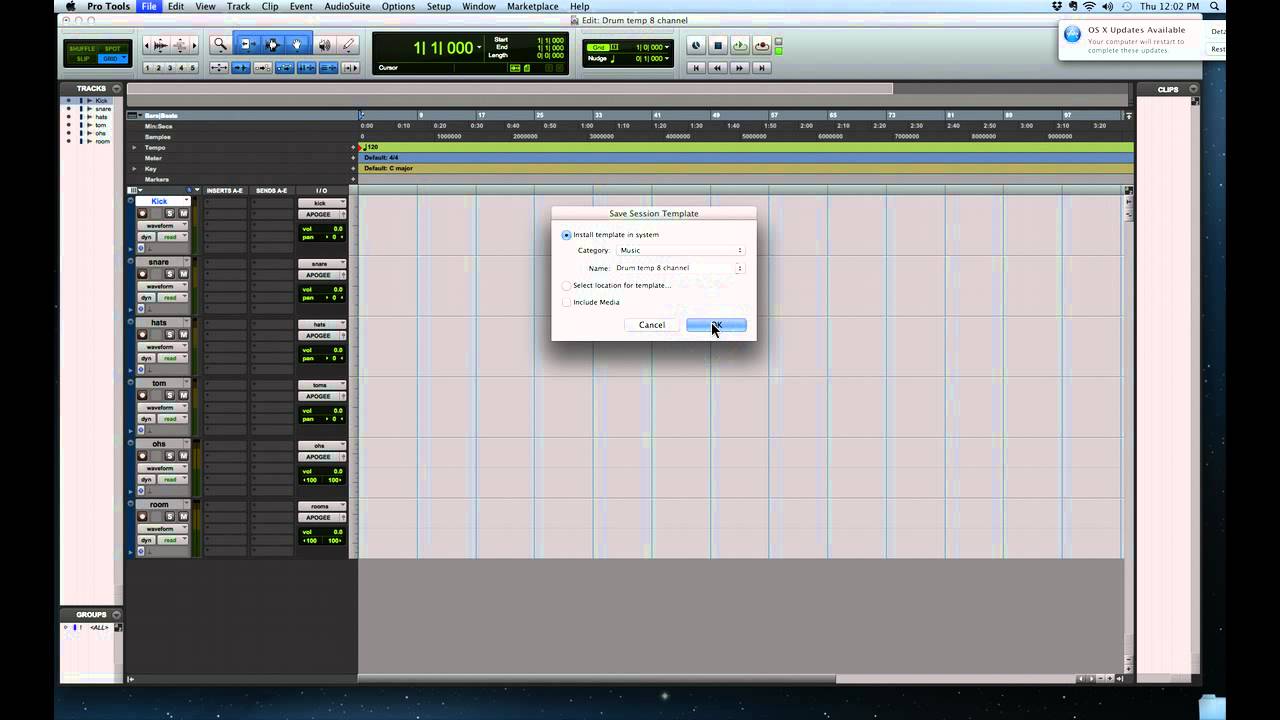Open the Apple menu
This screenshot has width=1280, height=720.
tap(71, 6)
